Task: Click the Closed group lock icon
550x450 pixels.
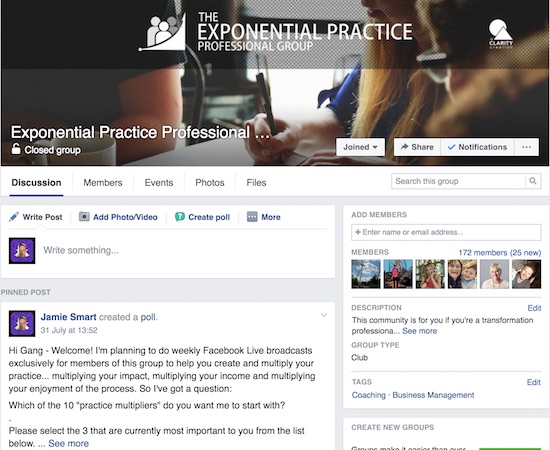Action: (x=16, y=149)
